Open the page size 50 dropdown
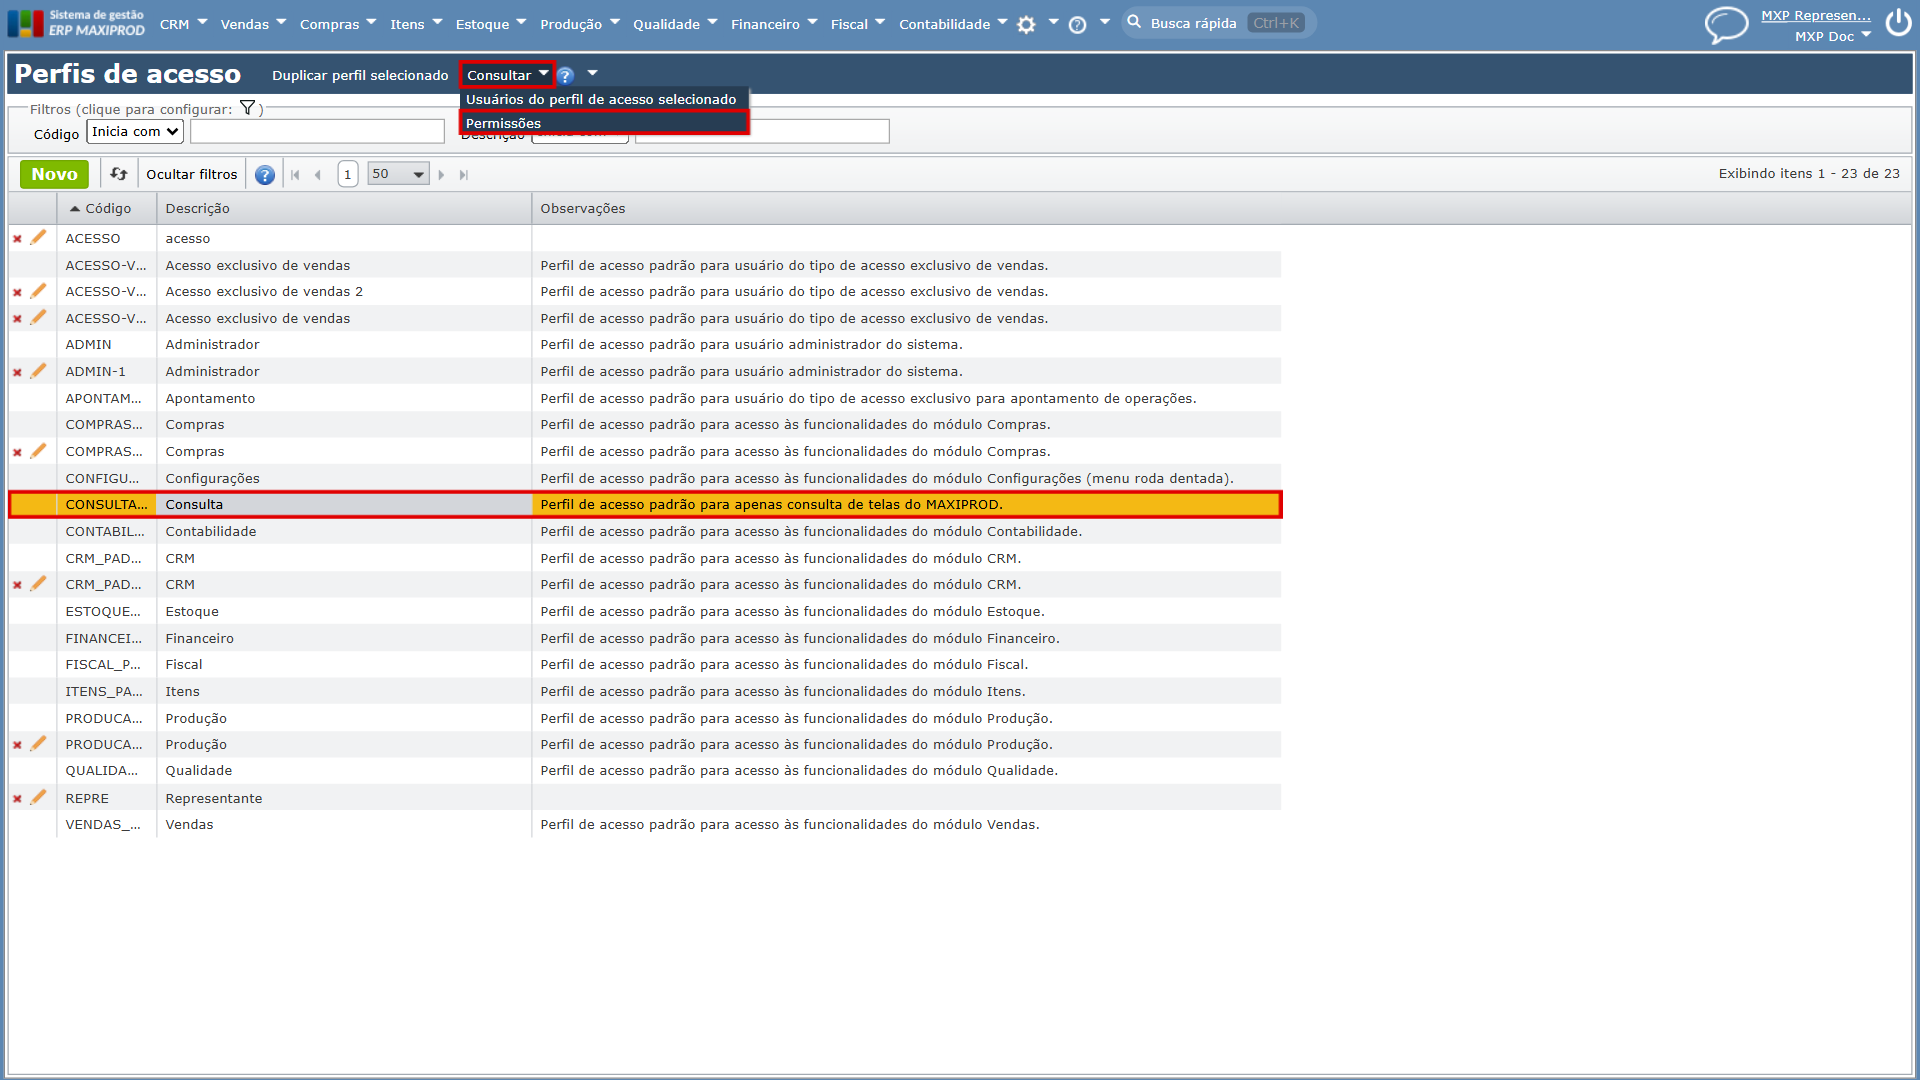The width and height of the screenshot is (1920, 1080). pyautogui.click(x=398, y=174)
